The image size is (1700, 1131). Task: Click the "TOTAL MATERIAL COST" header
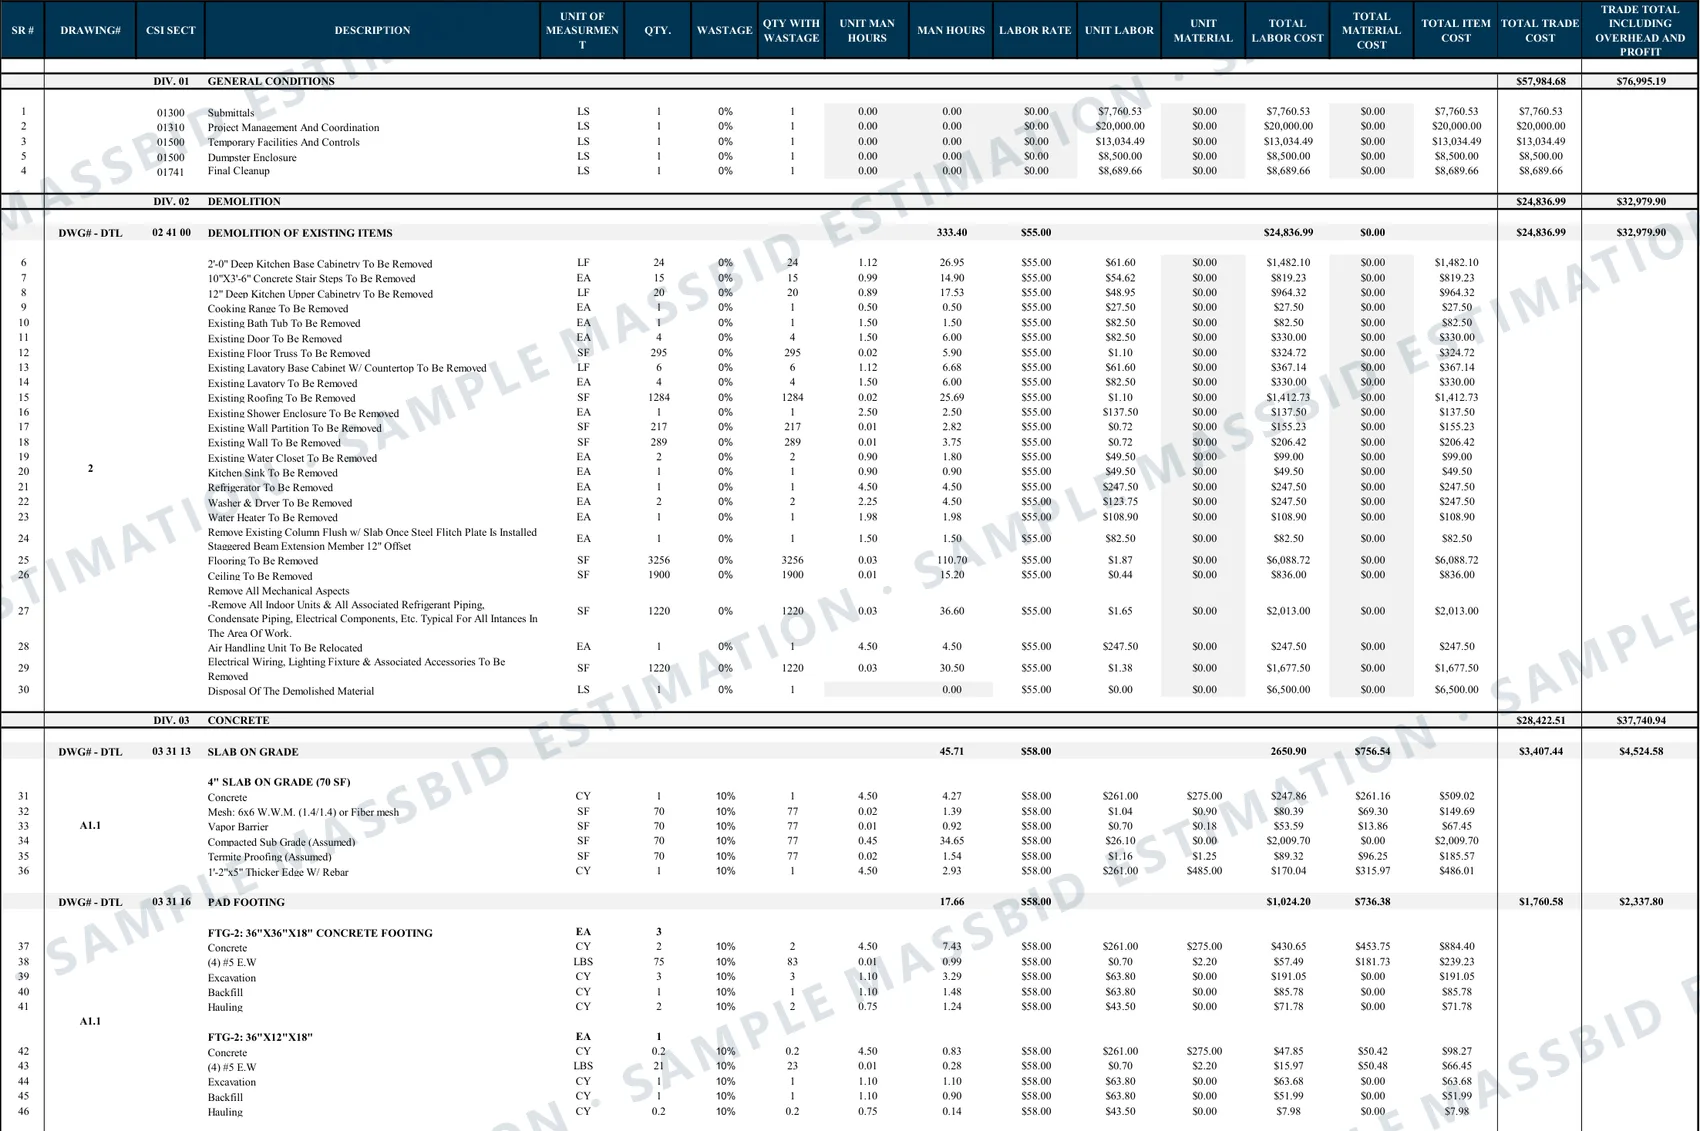coord(1371,31)
